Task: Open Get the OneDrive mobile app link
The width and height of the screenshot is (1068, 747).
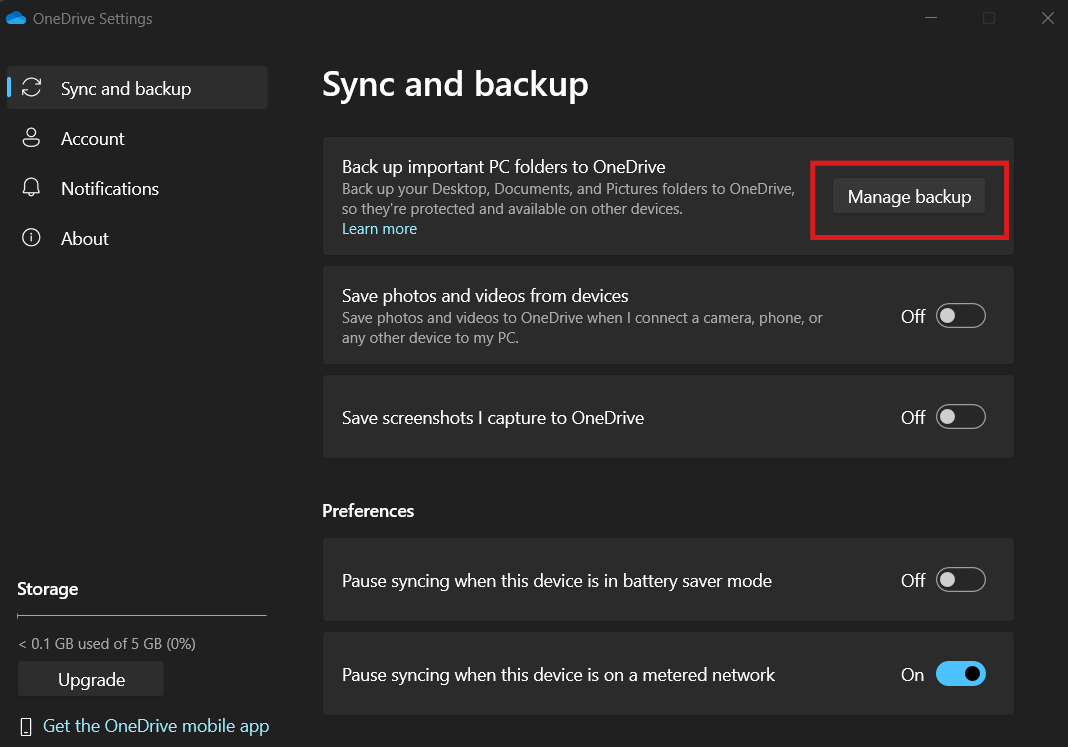Action: [x=156, y=726]
